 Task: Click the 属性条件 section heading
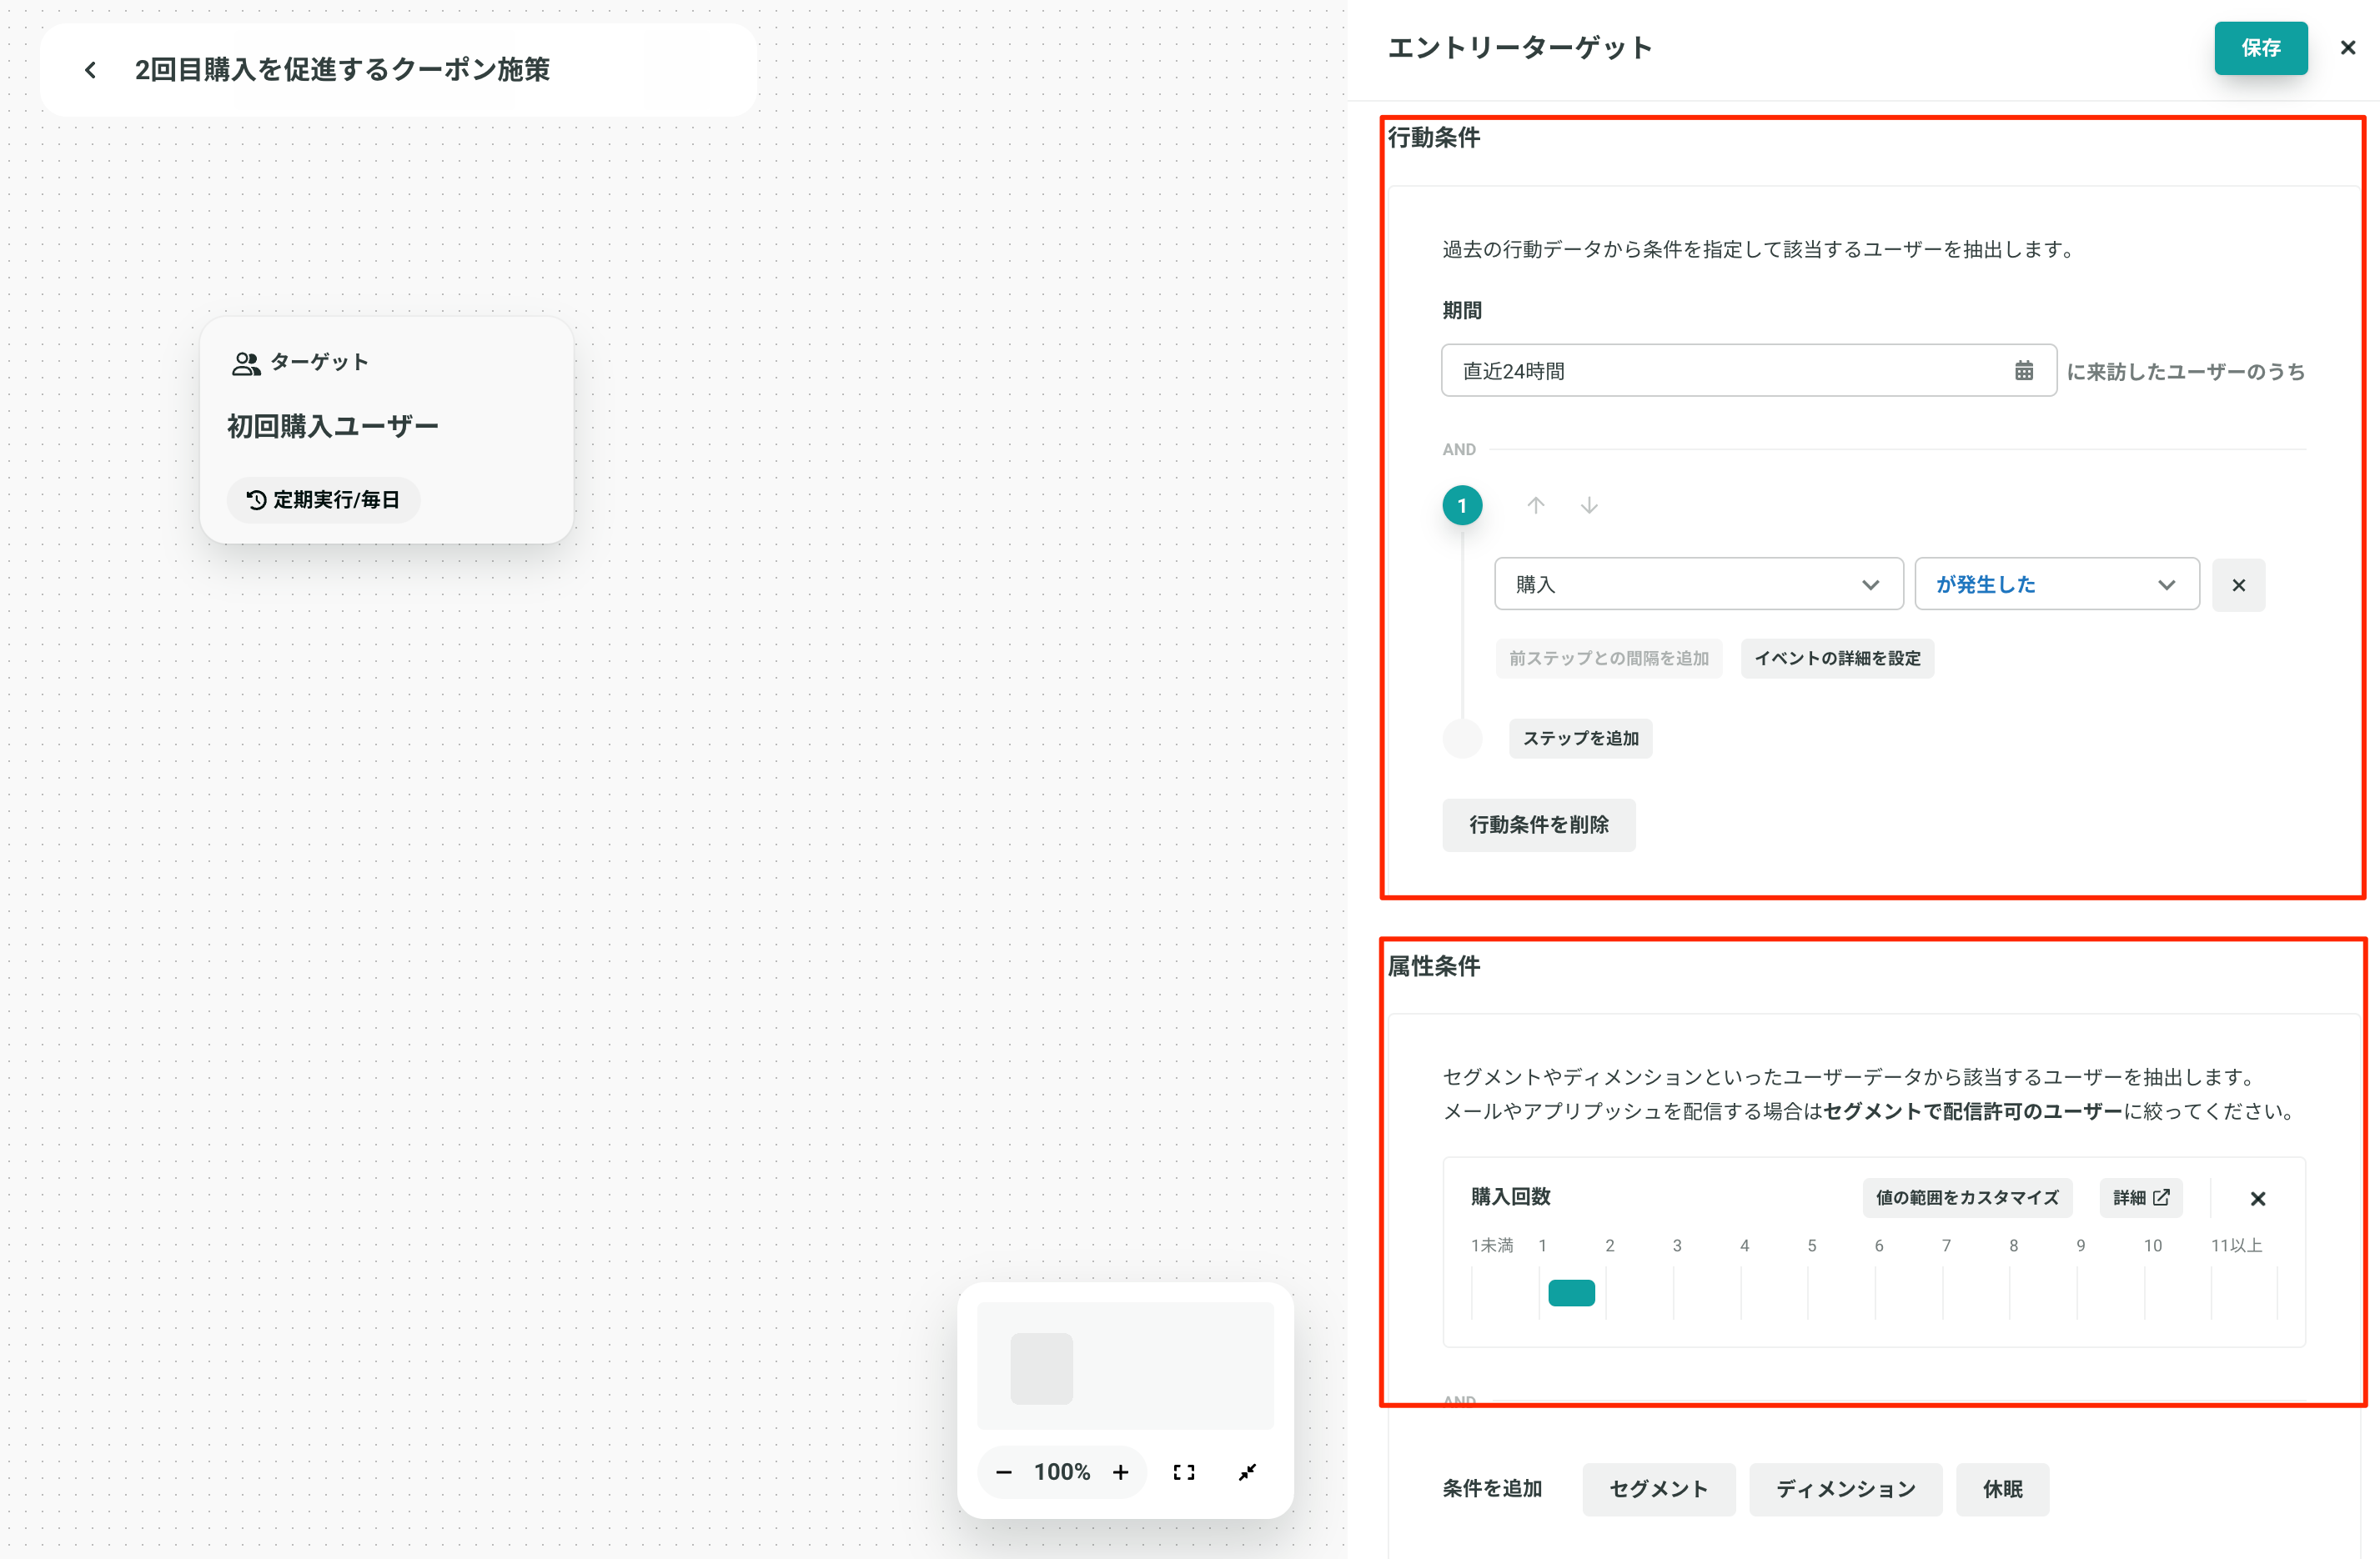[x=1434, y=967]
